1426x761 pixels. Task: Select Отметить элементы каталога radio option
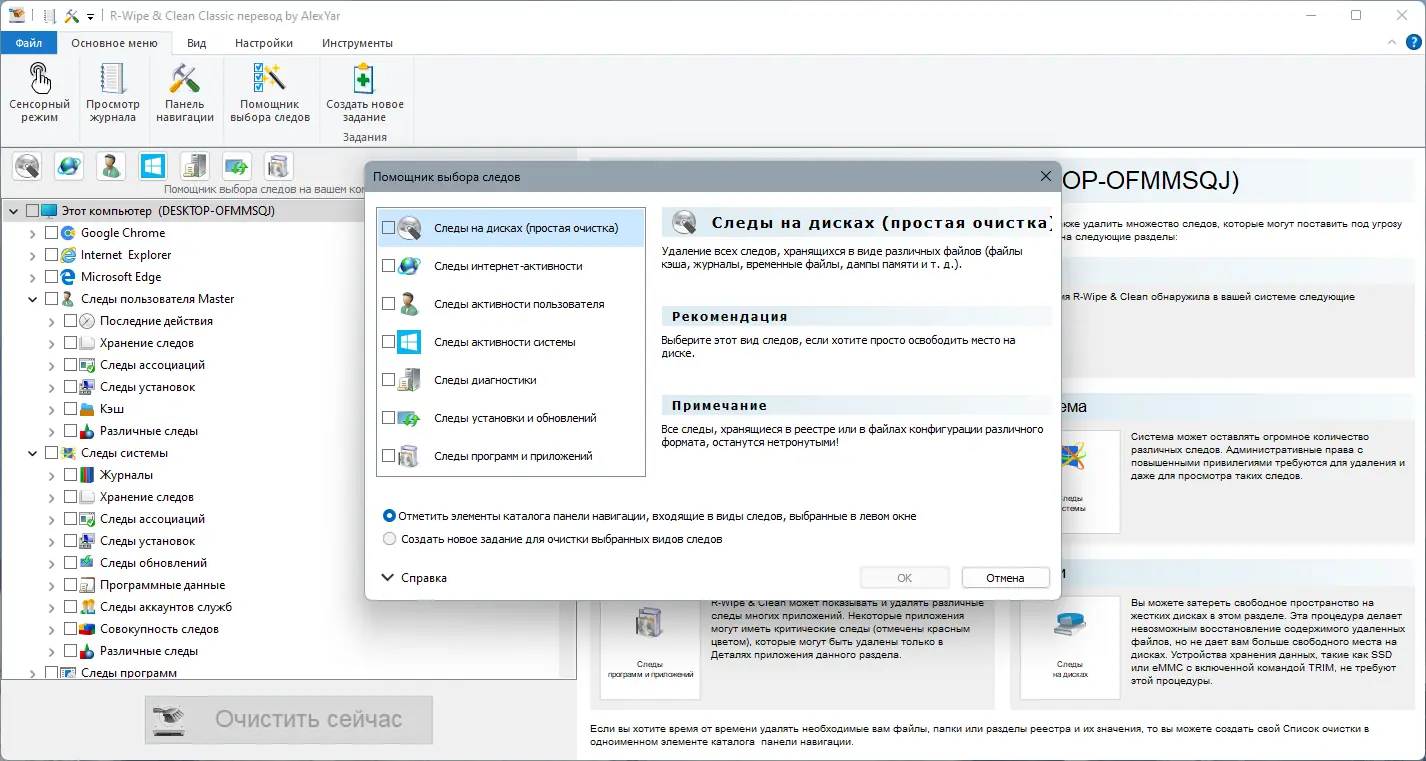[390, 516]
